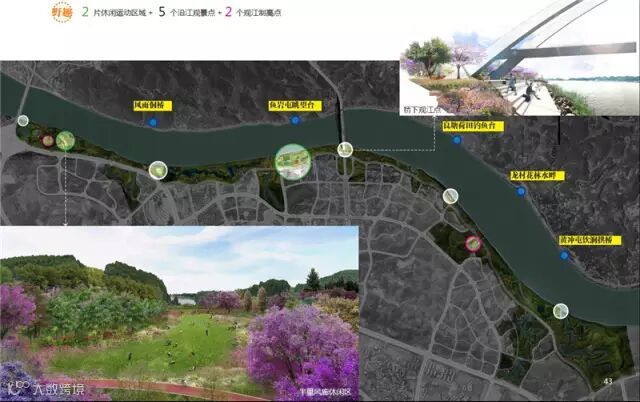Select the yellow 龙村花林水畔 label
Image resolution: width=640 pixels, height=402 pixels.
(537, 176)
